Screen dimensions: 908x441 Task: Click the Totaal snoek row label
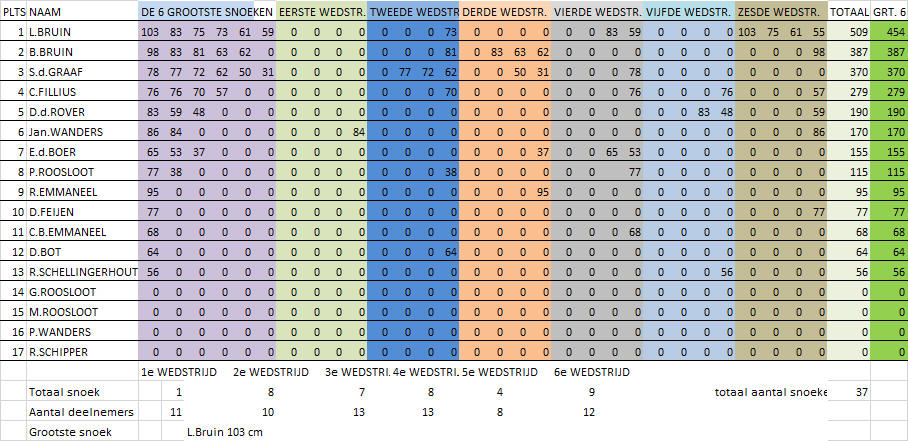[x=60, y=392]
